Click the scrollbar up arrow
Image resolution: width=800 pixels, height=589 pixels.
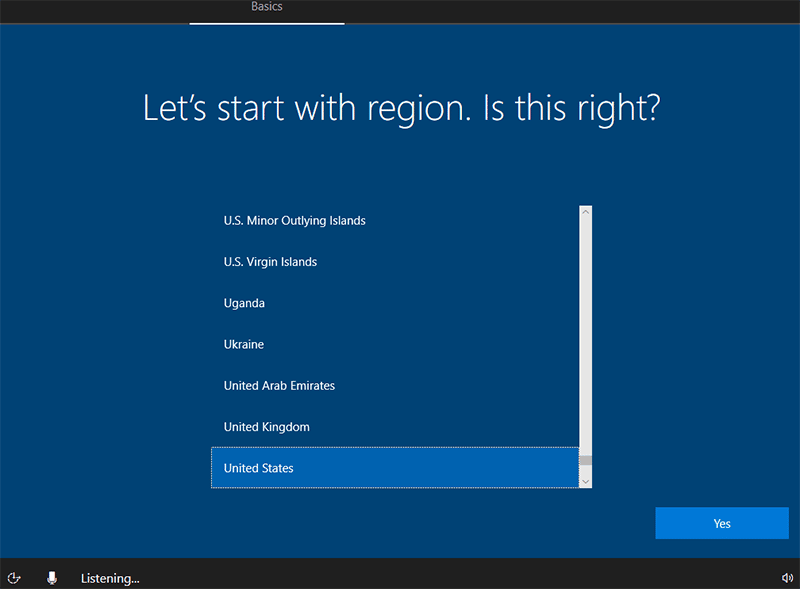(x=584, y=210)
